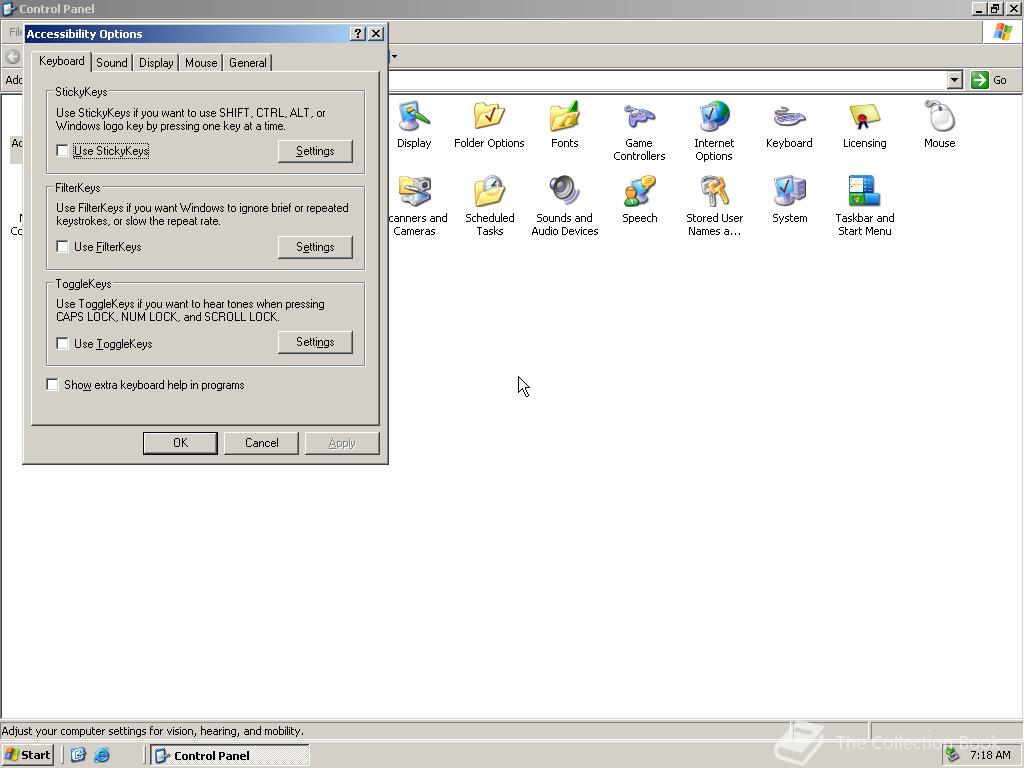Open Scanners and Cameras icon
This screenshot has width=1024, height=768.
(x=416, y=206)
